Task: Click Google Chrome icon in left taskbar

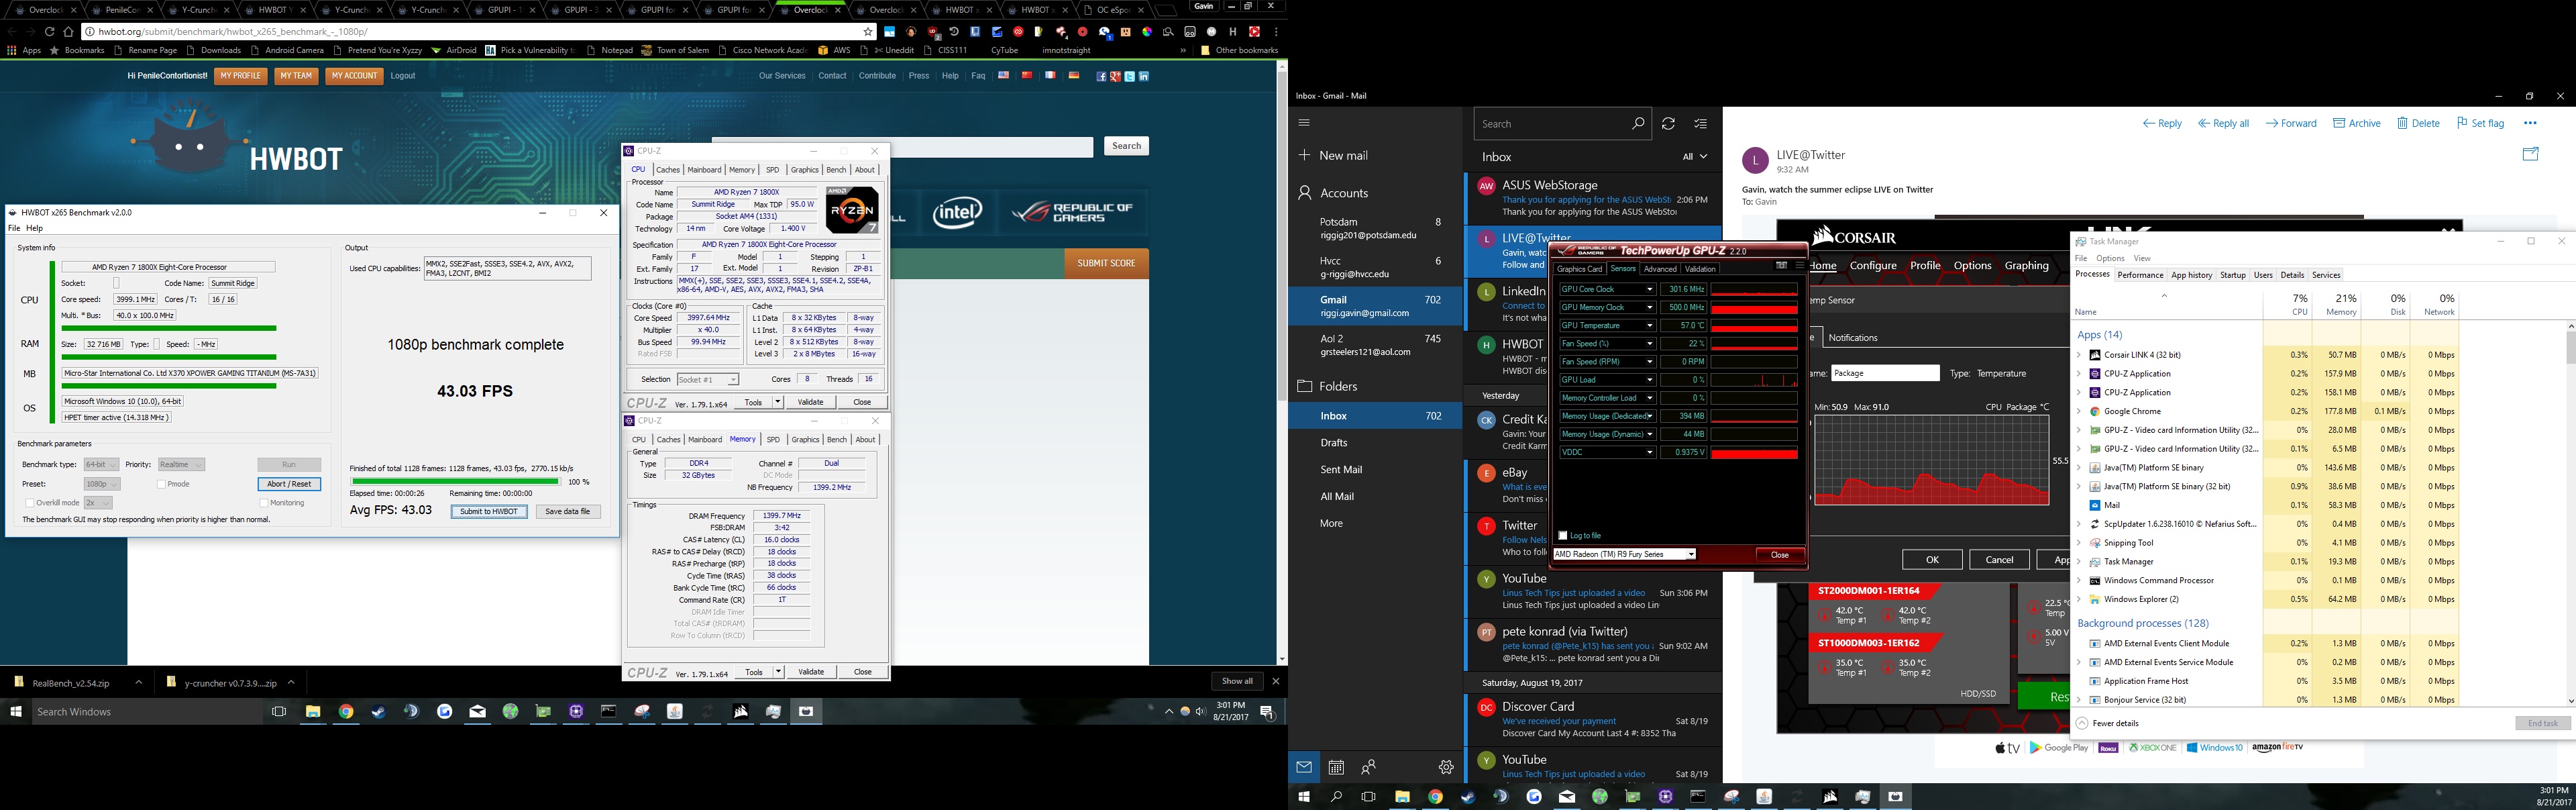Action: tap(346, 712)
